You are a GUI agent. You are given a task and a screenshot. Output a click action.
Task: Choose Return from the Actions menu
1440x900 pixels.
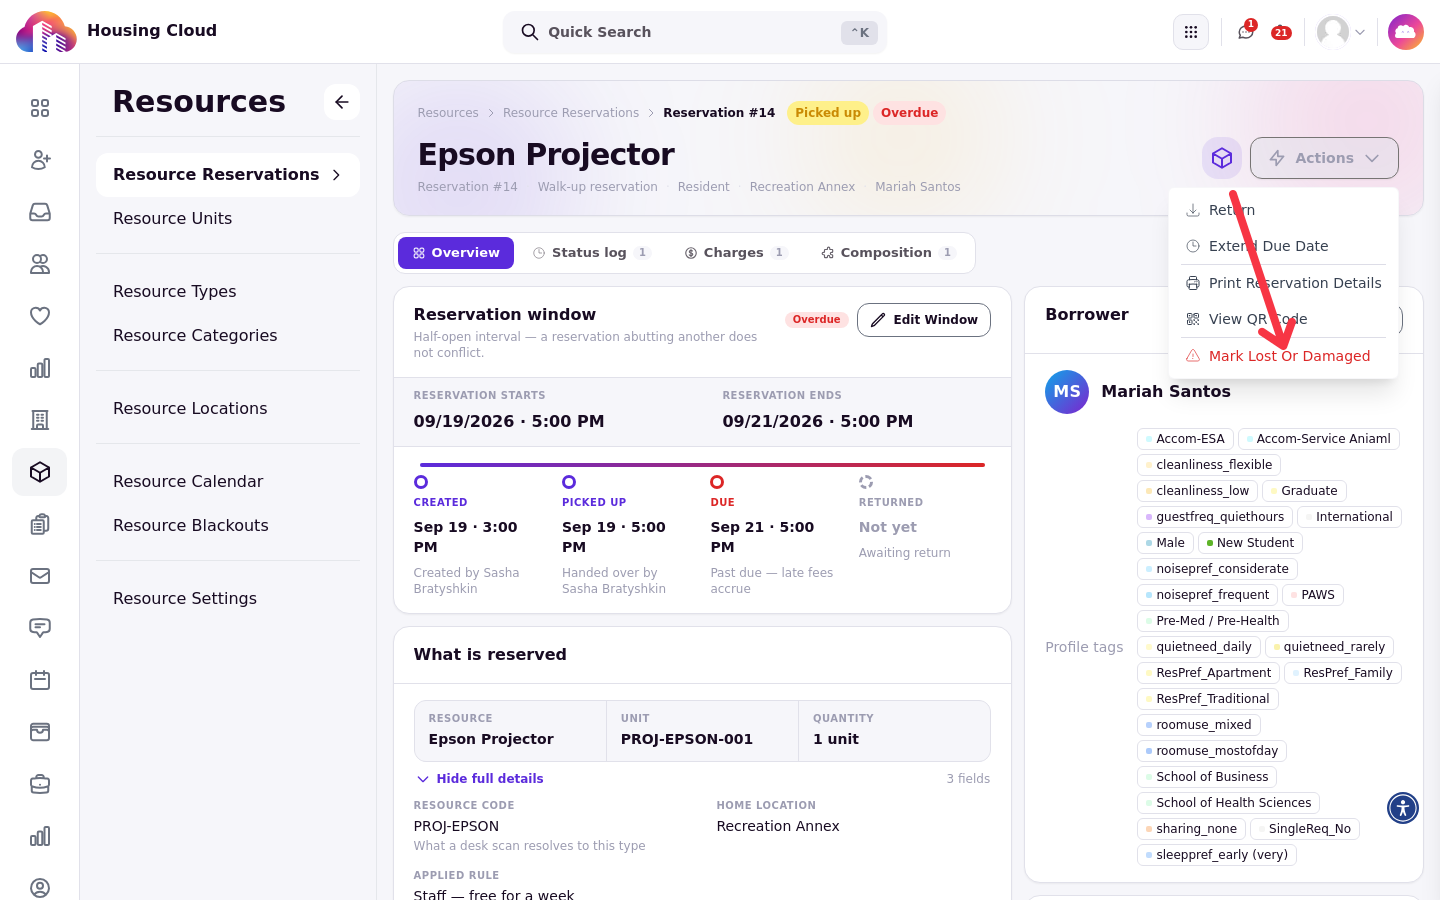point(1283,210)
